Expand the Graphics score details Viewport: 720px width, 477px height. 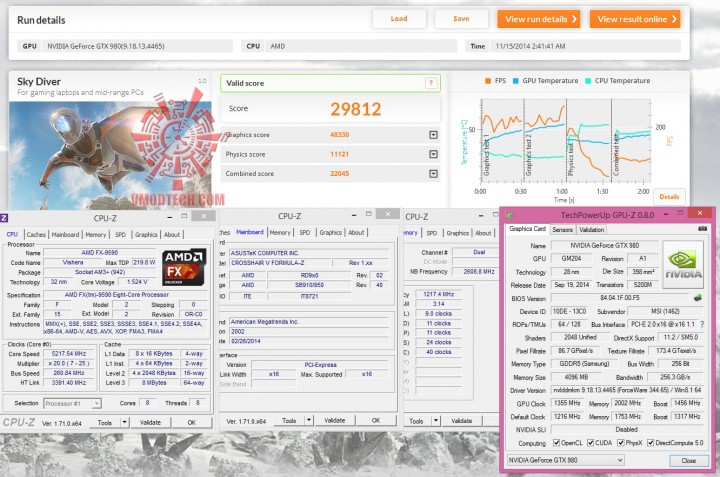(433, 135)
